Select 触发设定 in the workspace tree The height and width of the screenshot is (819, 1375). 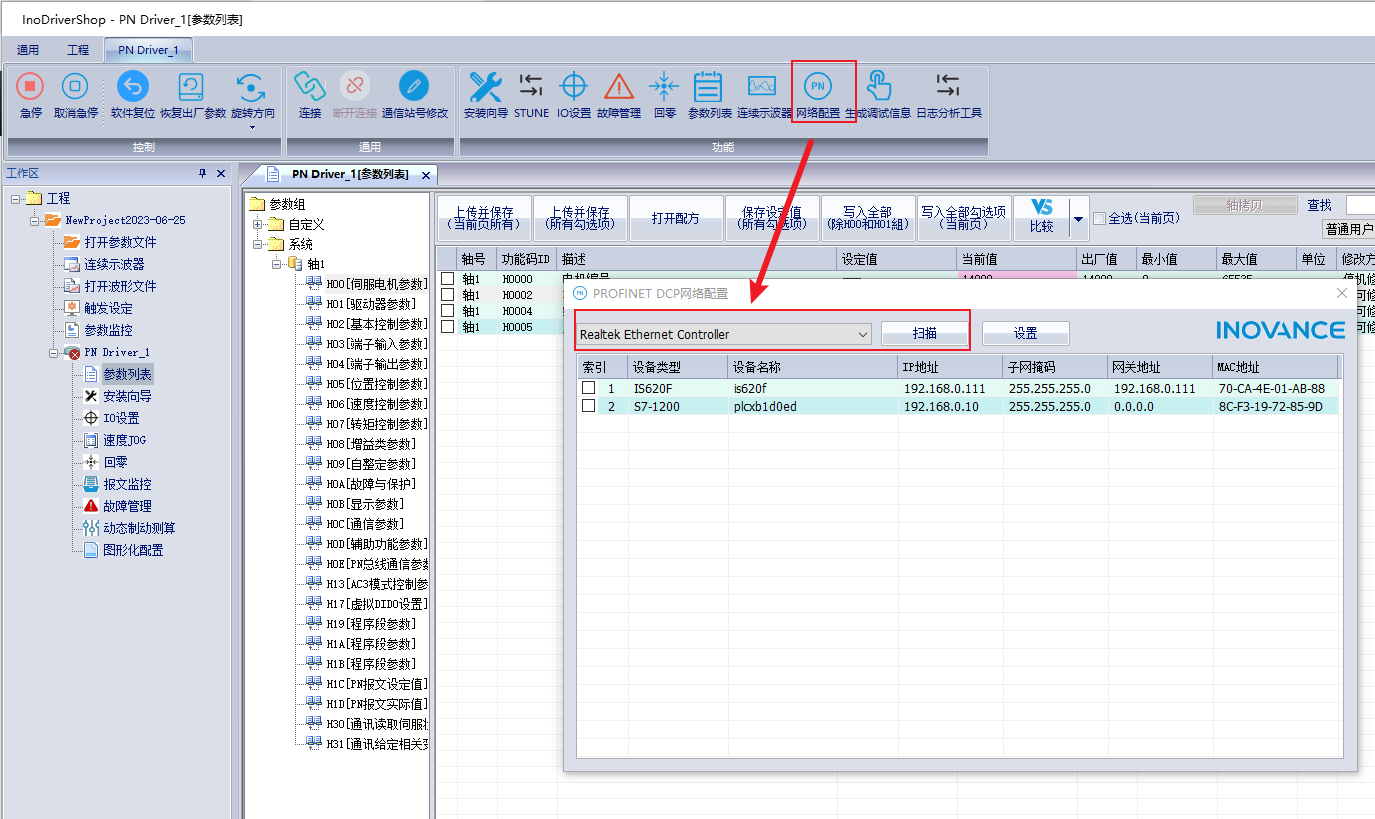pyautogui.click(x=108, y=308)
